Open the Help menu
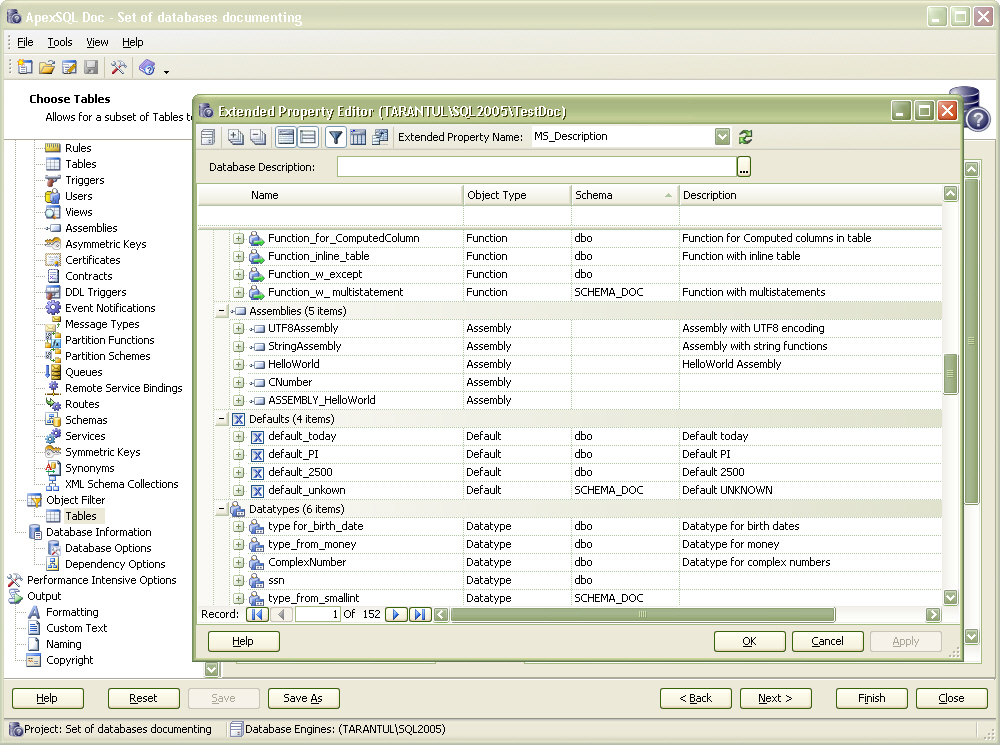 coord(133,42)
